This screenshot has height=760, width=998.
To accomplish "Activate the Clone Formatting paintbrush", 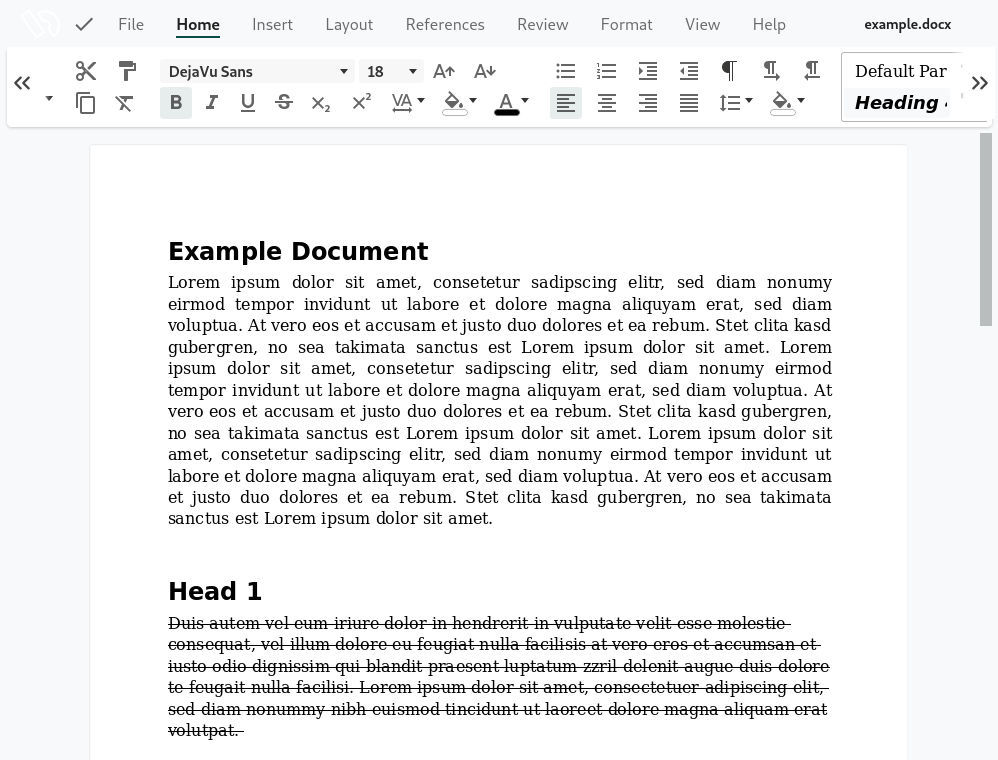I will pos(127,71).
